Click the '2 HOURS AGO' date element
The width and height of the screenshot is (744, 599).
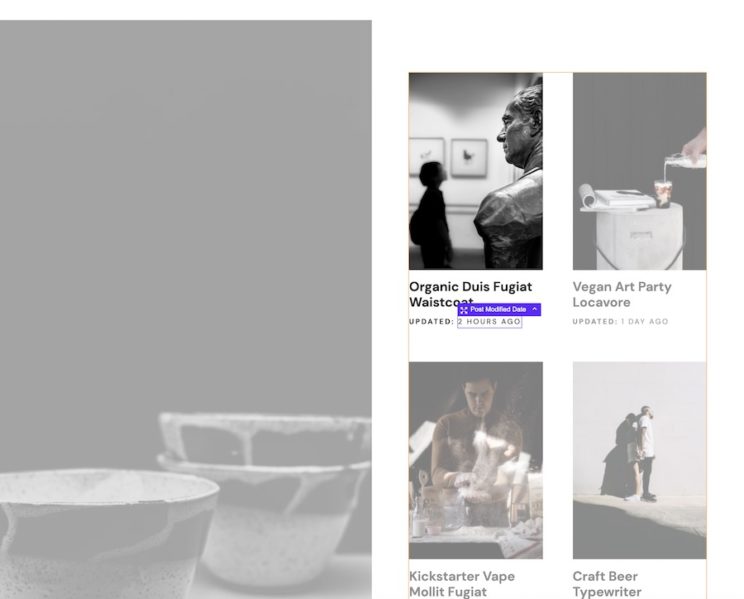tap(489, 322)
